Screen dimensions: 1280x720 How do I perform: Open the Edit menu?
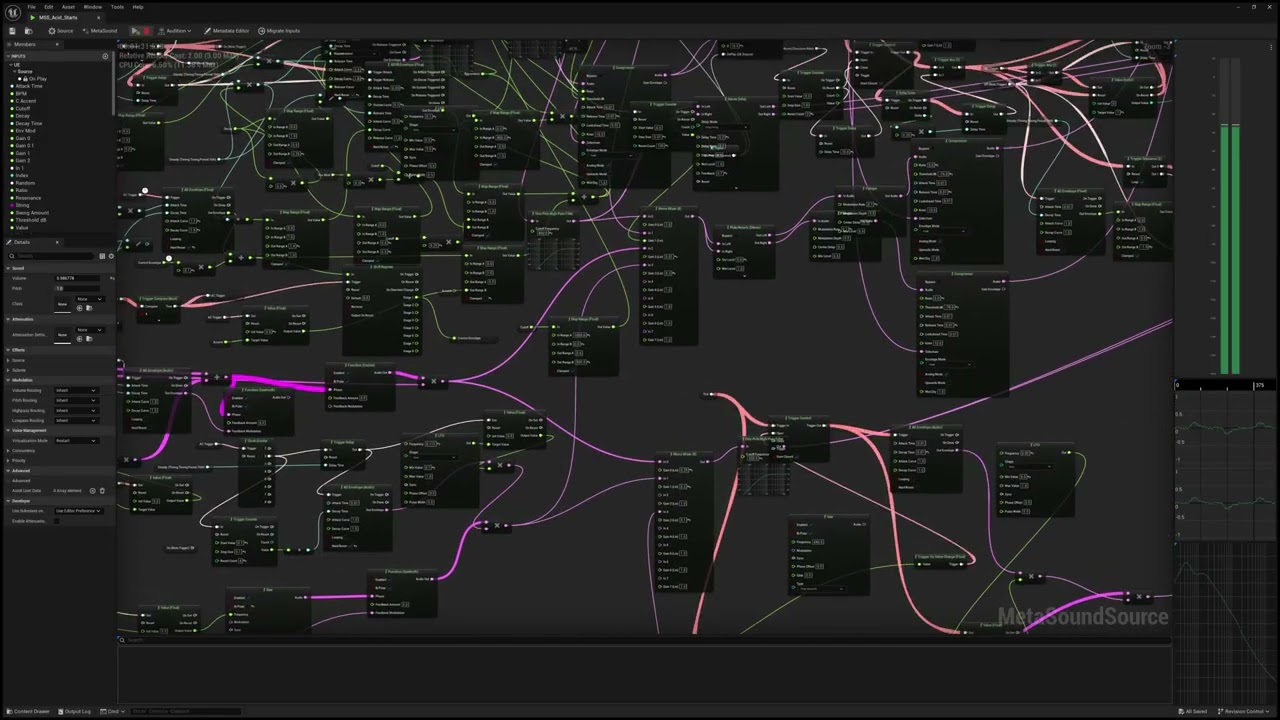(x=48, y=7)
